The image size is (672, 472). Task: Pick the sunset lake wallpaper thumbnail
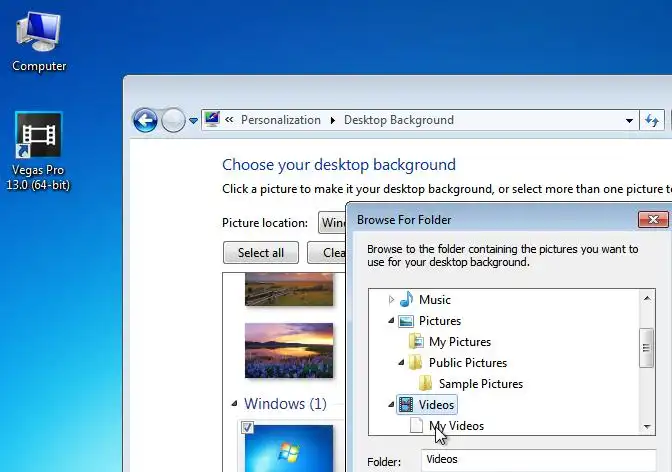pos(289,351)
